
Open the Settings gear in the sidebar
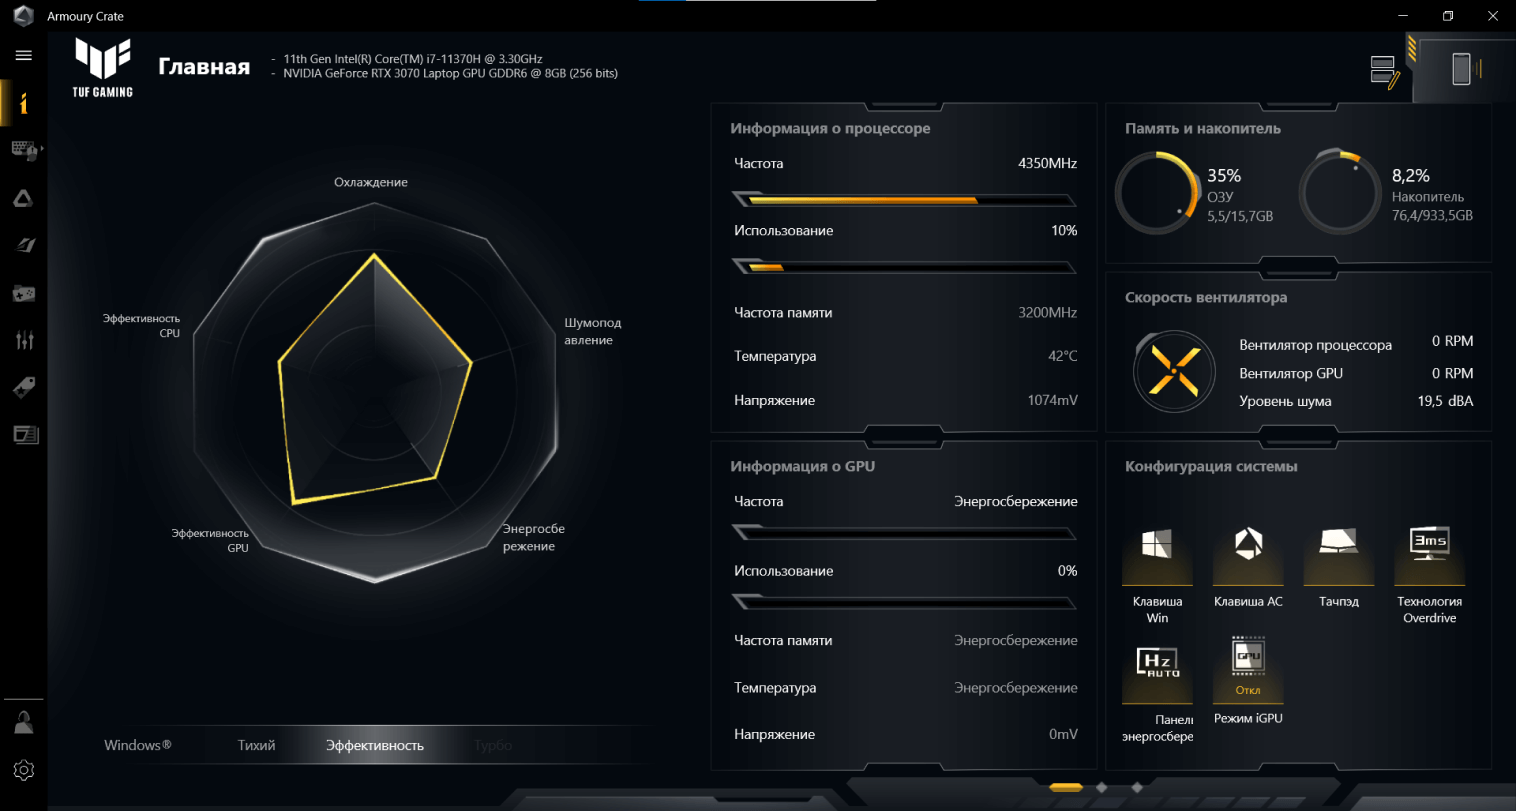click(x=23, y=770)
